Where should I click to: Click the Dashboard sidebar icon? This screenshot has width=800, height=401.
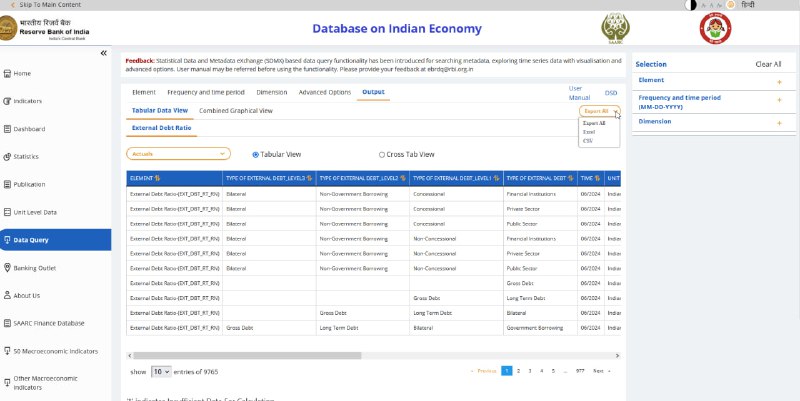pos(7,129)
